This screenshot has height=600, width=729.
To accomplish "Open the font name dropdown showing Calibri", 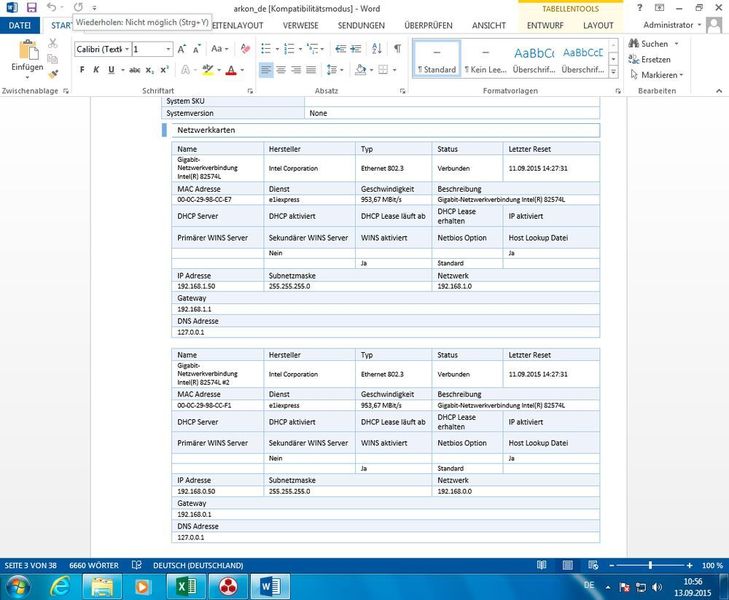I will (x=102, y=49).
